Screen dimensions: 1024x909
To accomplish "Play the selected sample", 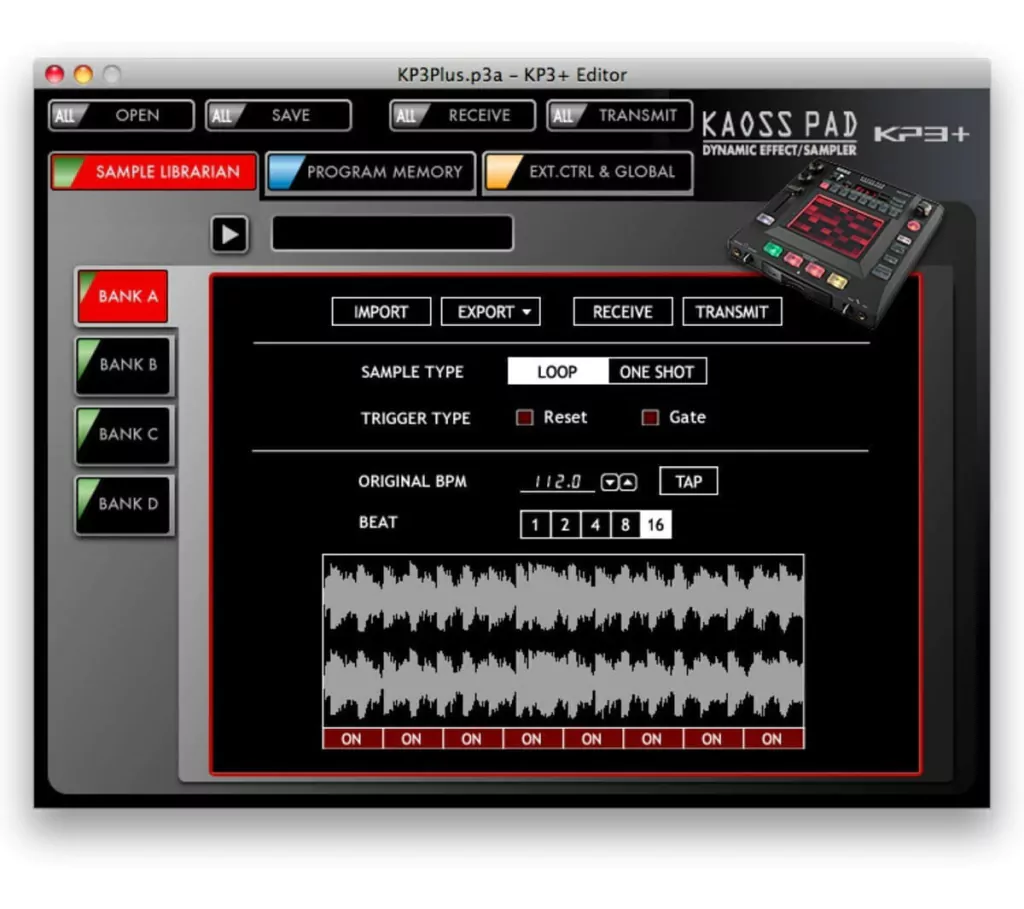I will click(229, 234).
